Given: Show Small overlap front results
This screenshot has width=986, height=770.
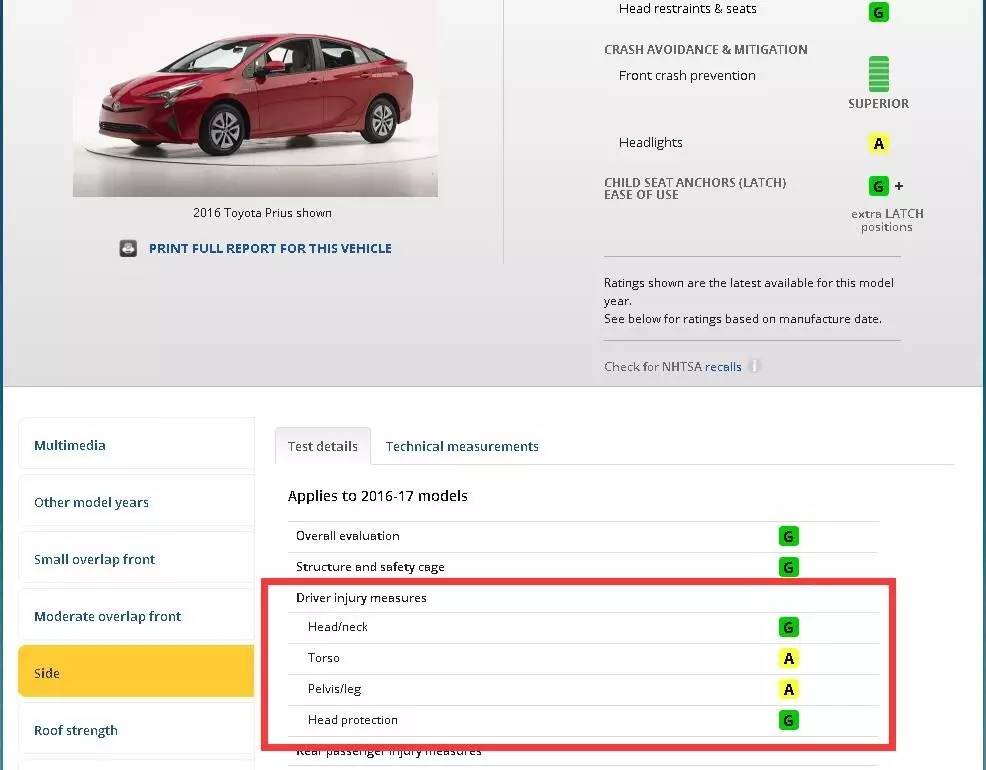Looking at the screenshot, I should point(136,559).
